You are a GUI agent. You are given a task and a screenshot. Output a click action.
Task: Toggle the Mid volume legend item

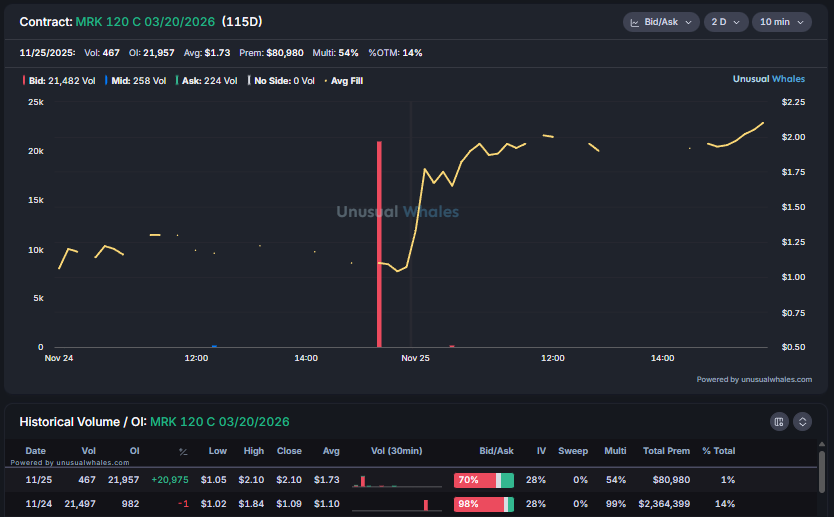(135, 81)
